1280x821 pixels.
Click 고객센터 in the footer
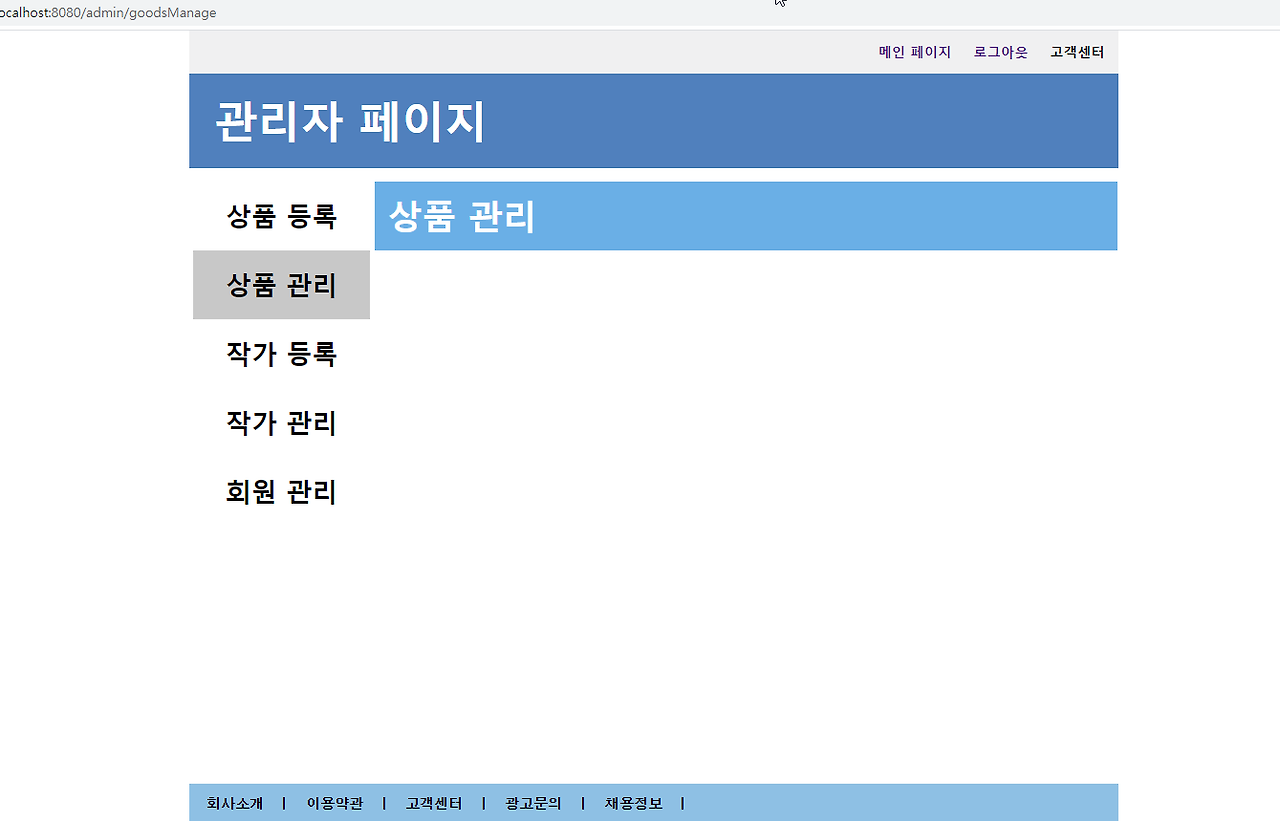(x=434, y=803)
